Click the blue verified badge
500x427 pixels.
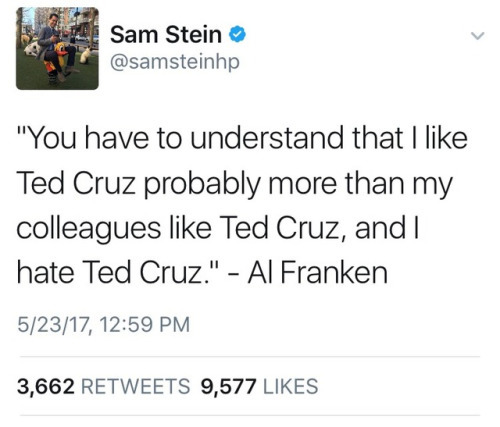(x=237, y=35)
